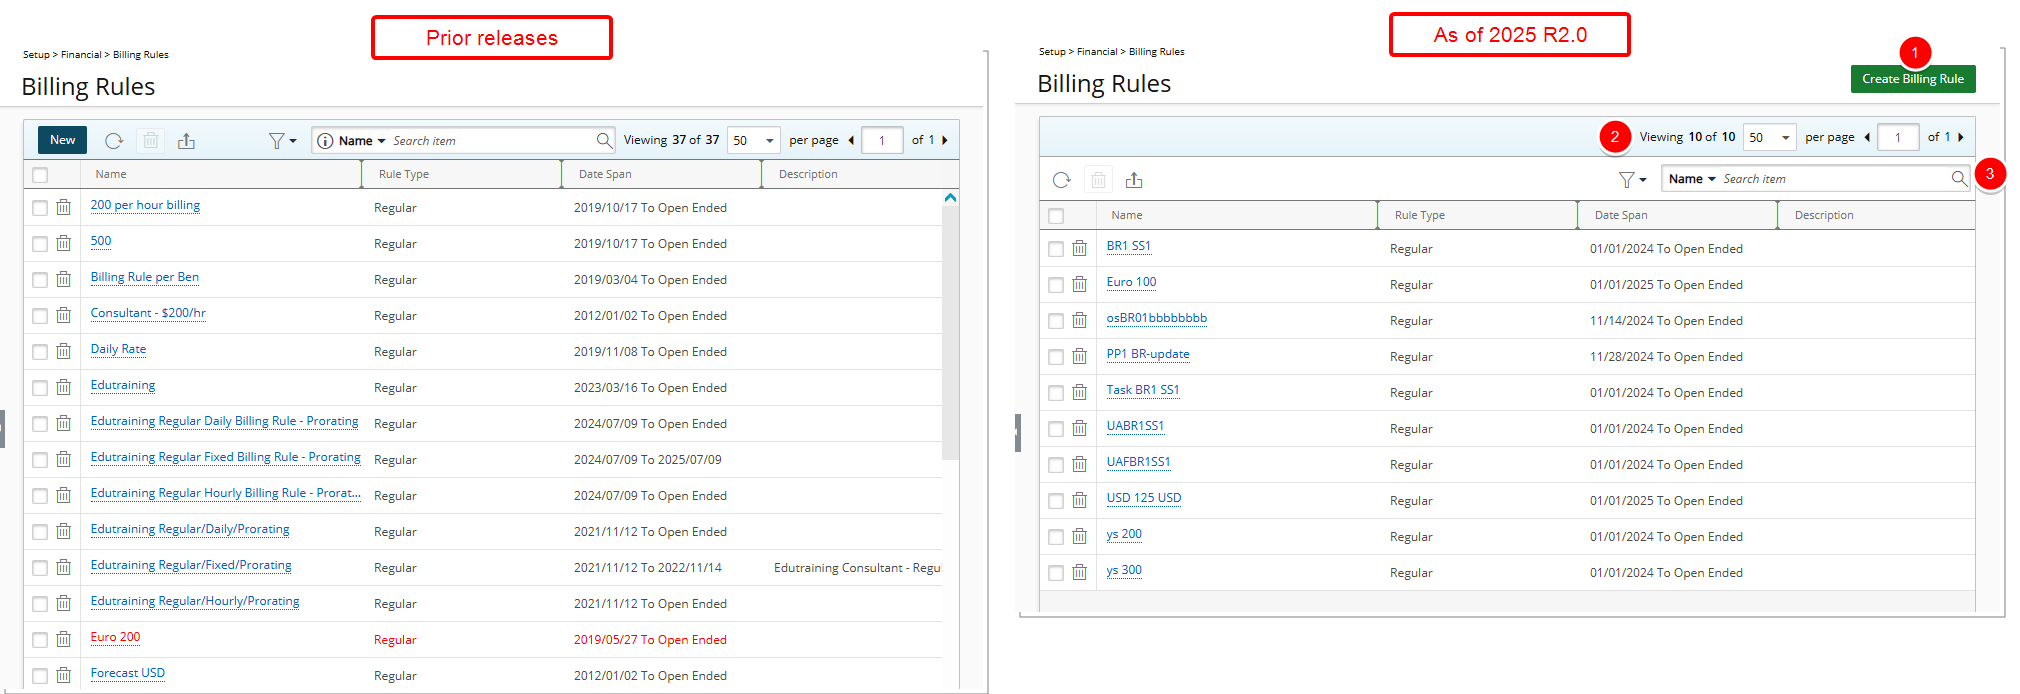This screenshot has width=2020, height=694.
Task: Click the search magnifier in the prior releases panel
Action: click(604, 141)
